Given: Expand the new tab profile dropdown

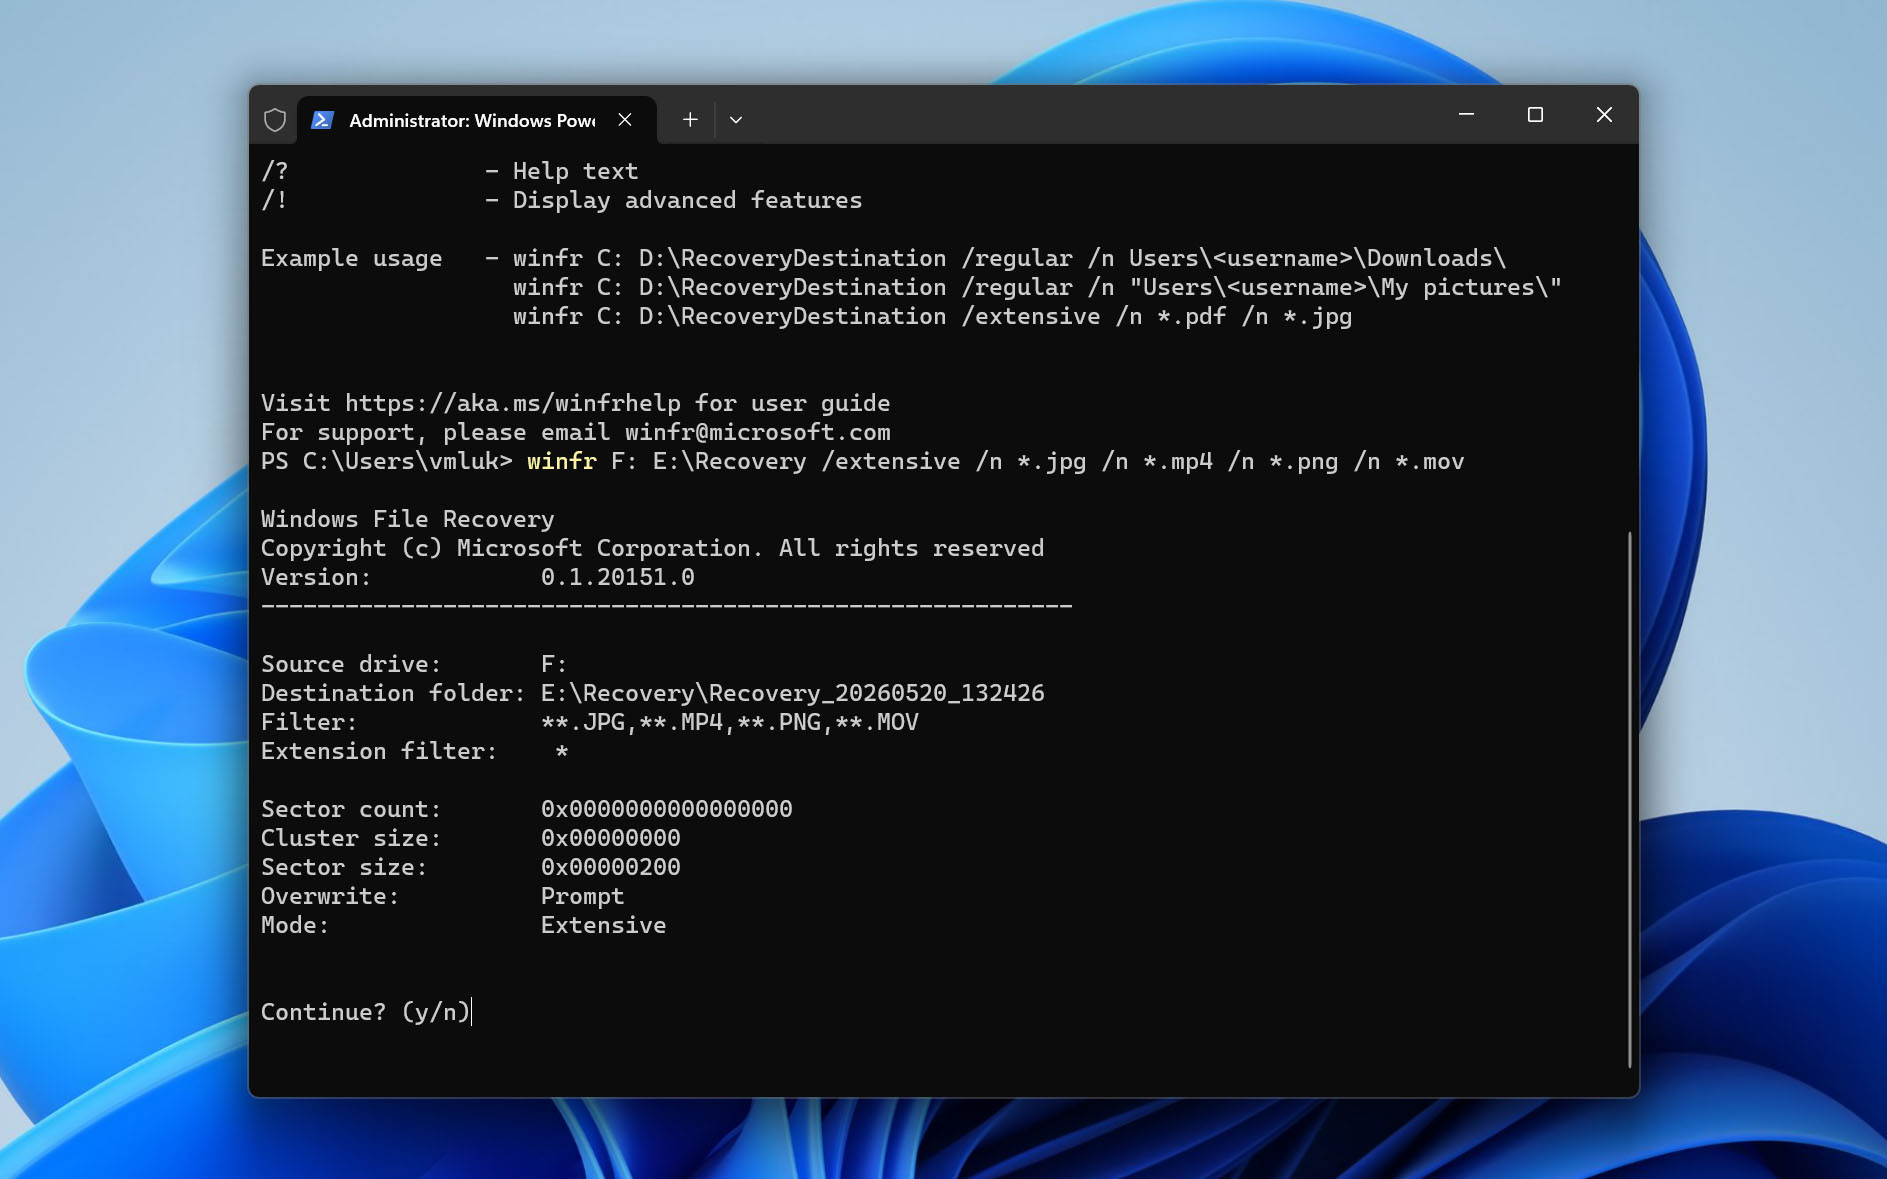Looking at the screenshot, I should pyautogui.click(x=736, y=120).
